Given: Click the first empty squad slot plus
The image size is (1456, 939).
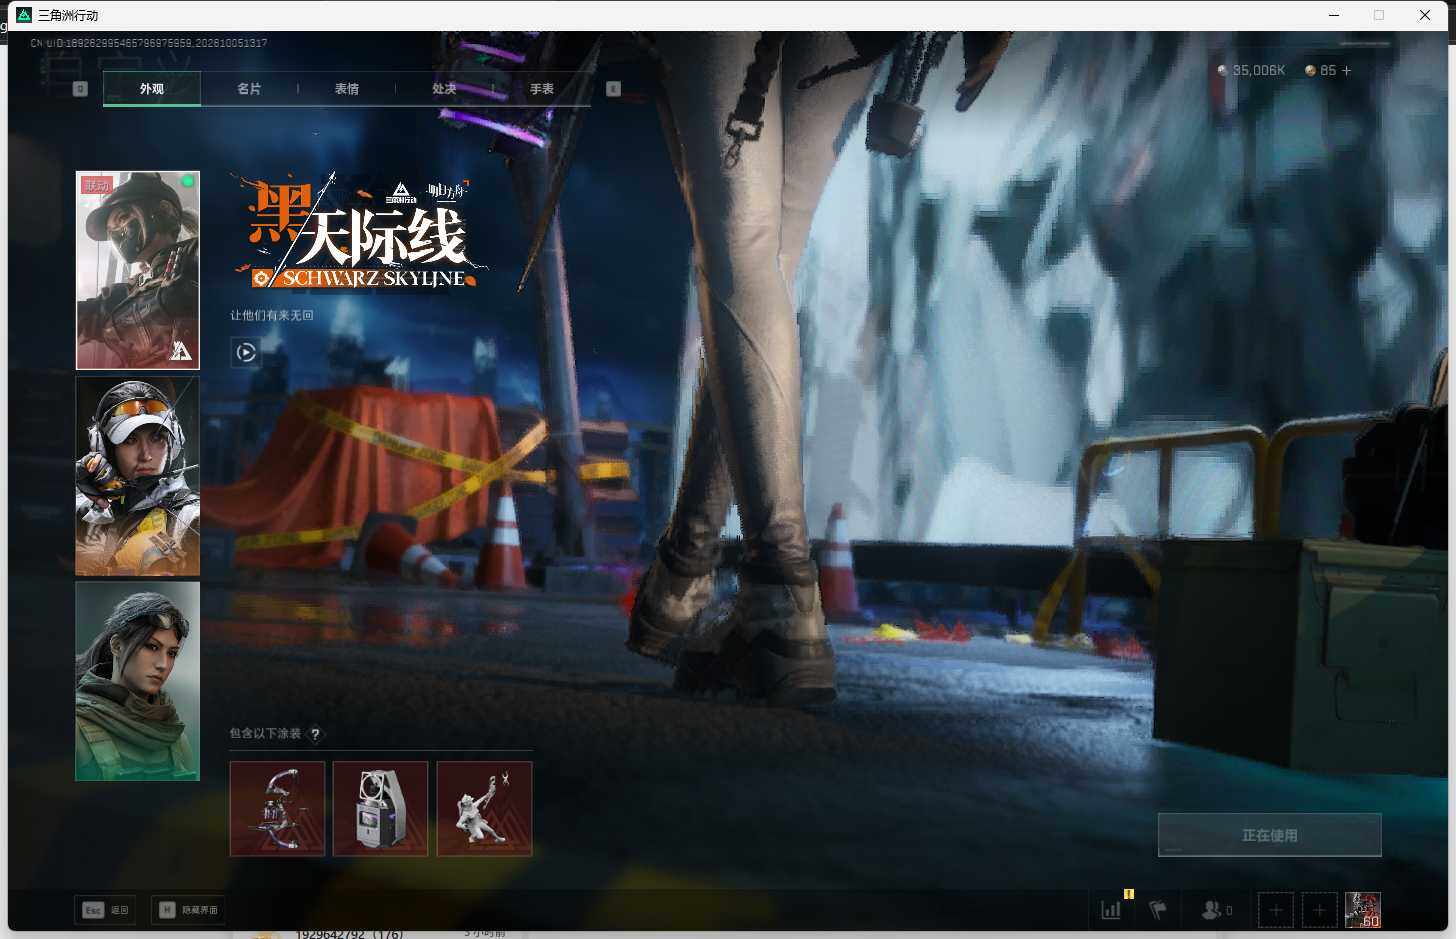Looking at the screenshot, I should coord(1276,910).
